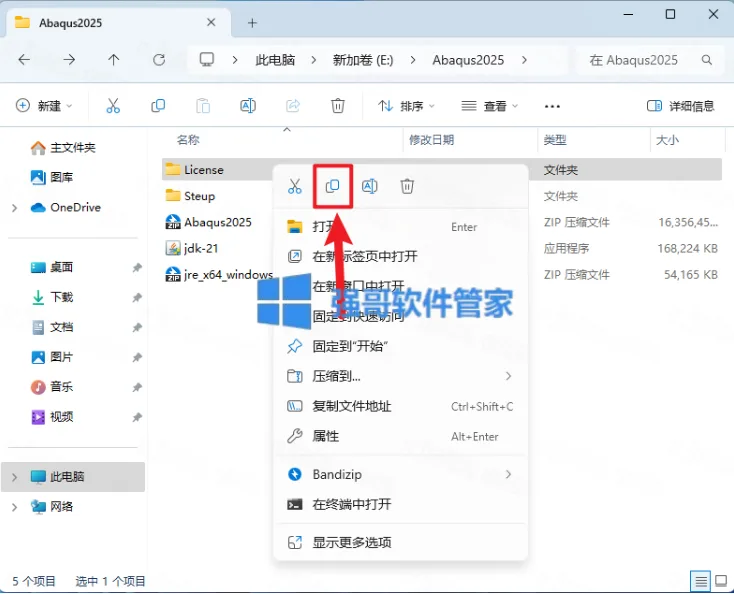Open 主文件夹 in the sidebar

pos(63,148)
